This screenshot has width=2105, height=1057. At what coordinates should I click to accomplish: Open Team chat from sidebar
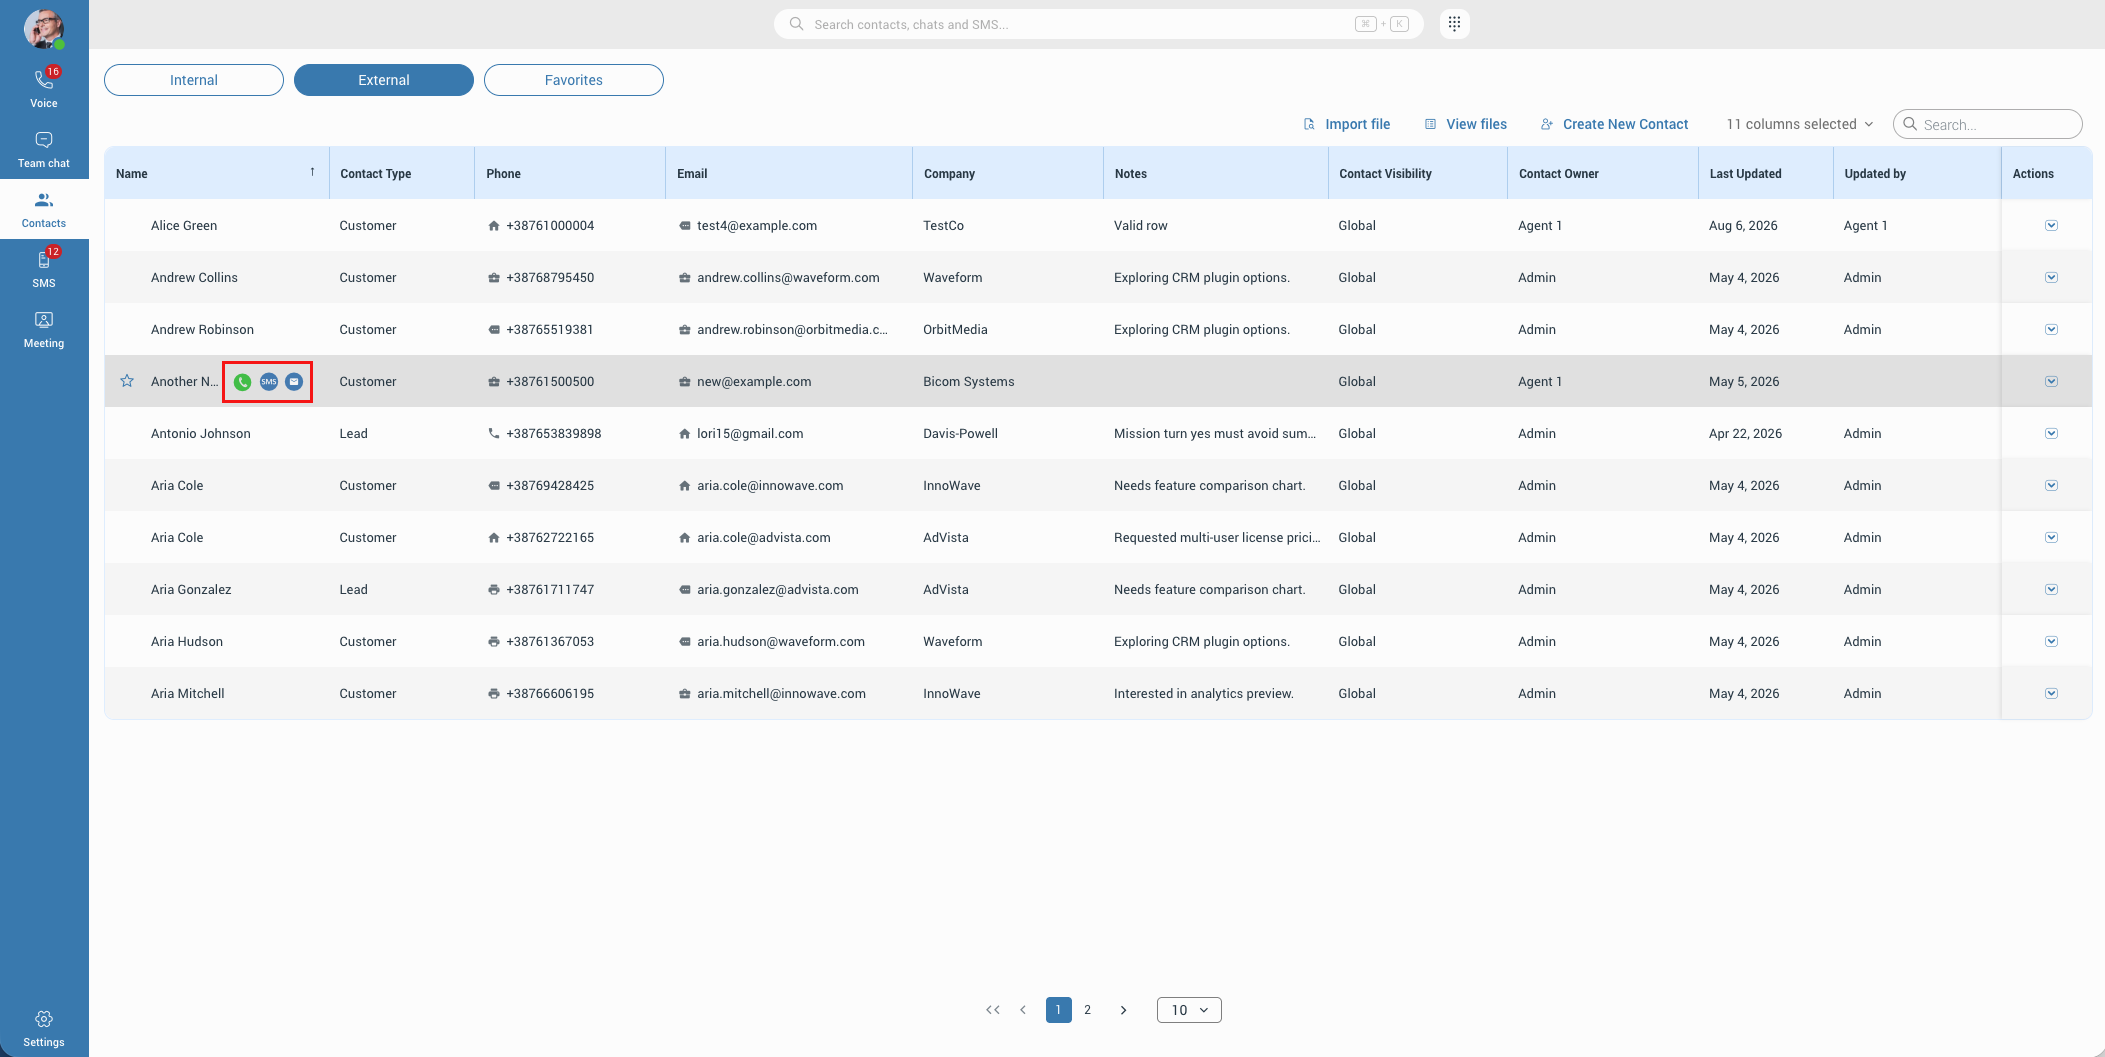(x=44, y=149)
